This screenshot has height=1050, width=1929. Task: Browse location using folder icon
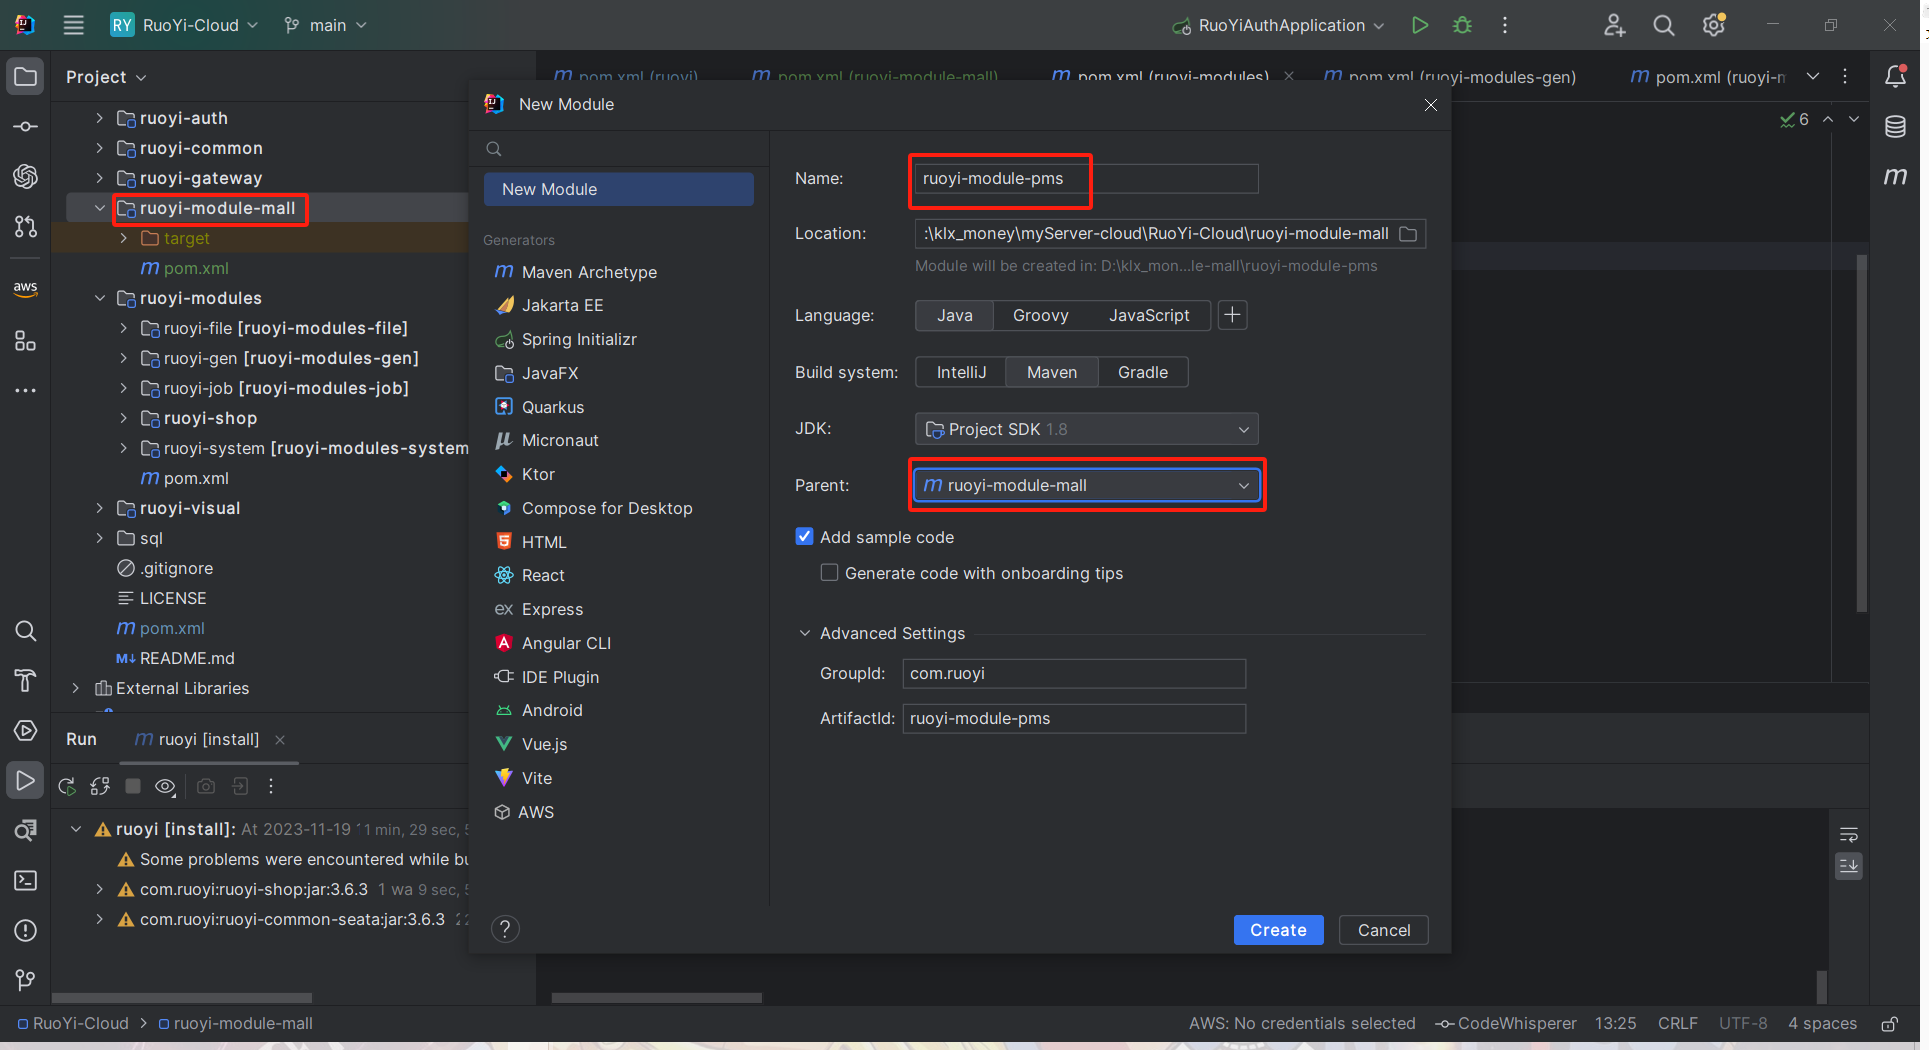pyautogui.click(x=1408, y=234)
